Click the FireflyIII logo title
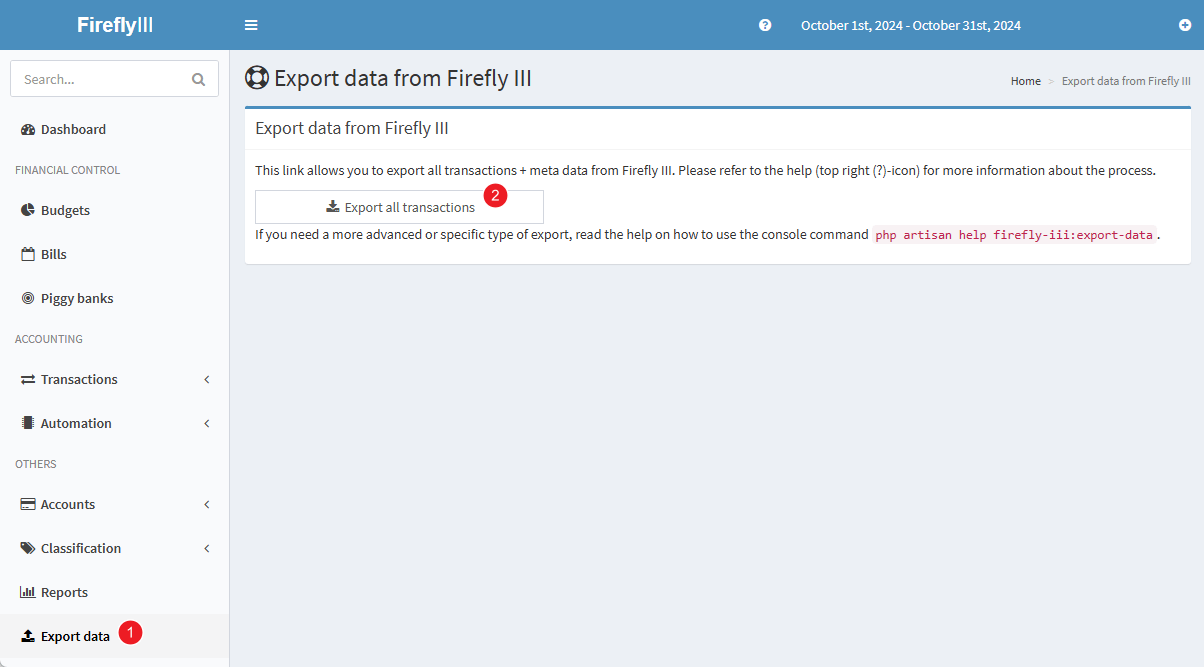1204x667 pixels. pyautogui.click(x=115, y=25)
